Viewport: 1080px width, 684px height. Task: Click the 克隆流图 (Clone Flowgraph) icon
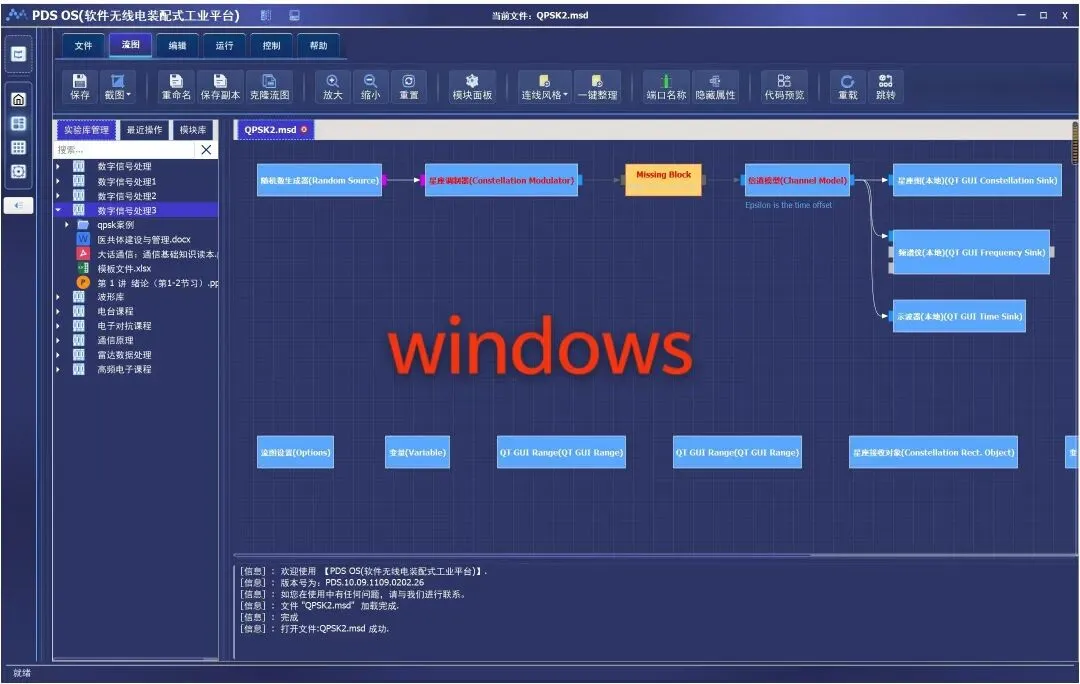click(269, 87)
